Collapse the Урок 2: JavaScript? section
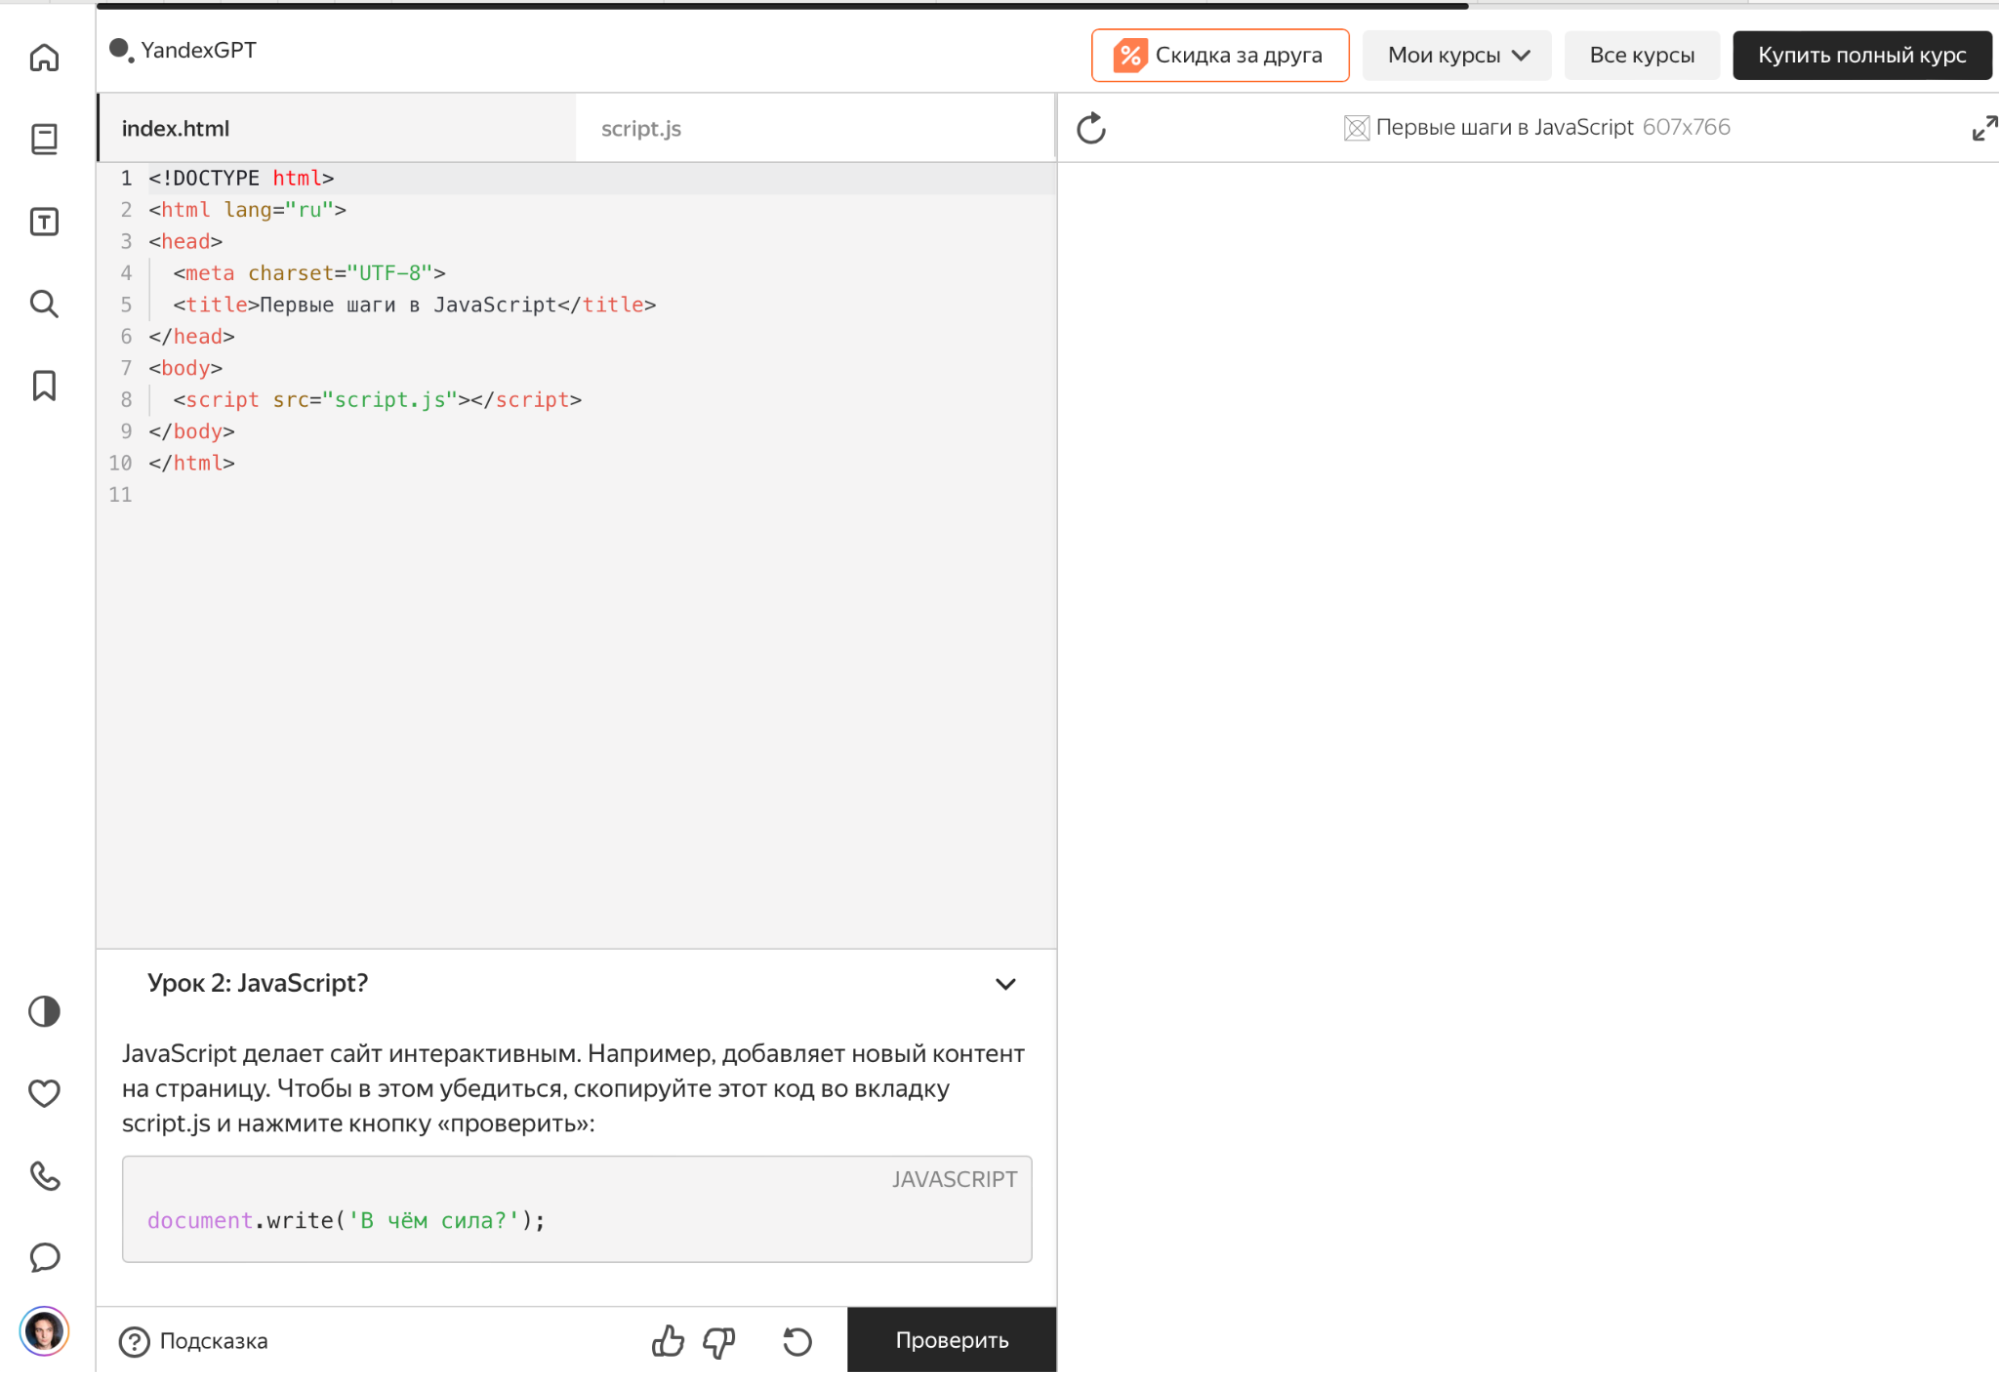This screenshot has width=1999, height=1373. tap(1005, 984)
